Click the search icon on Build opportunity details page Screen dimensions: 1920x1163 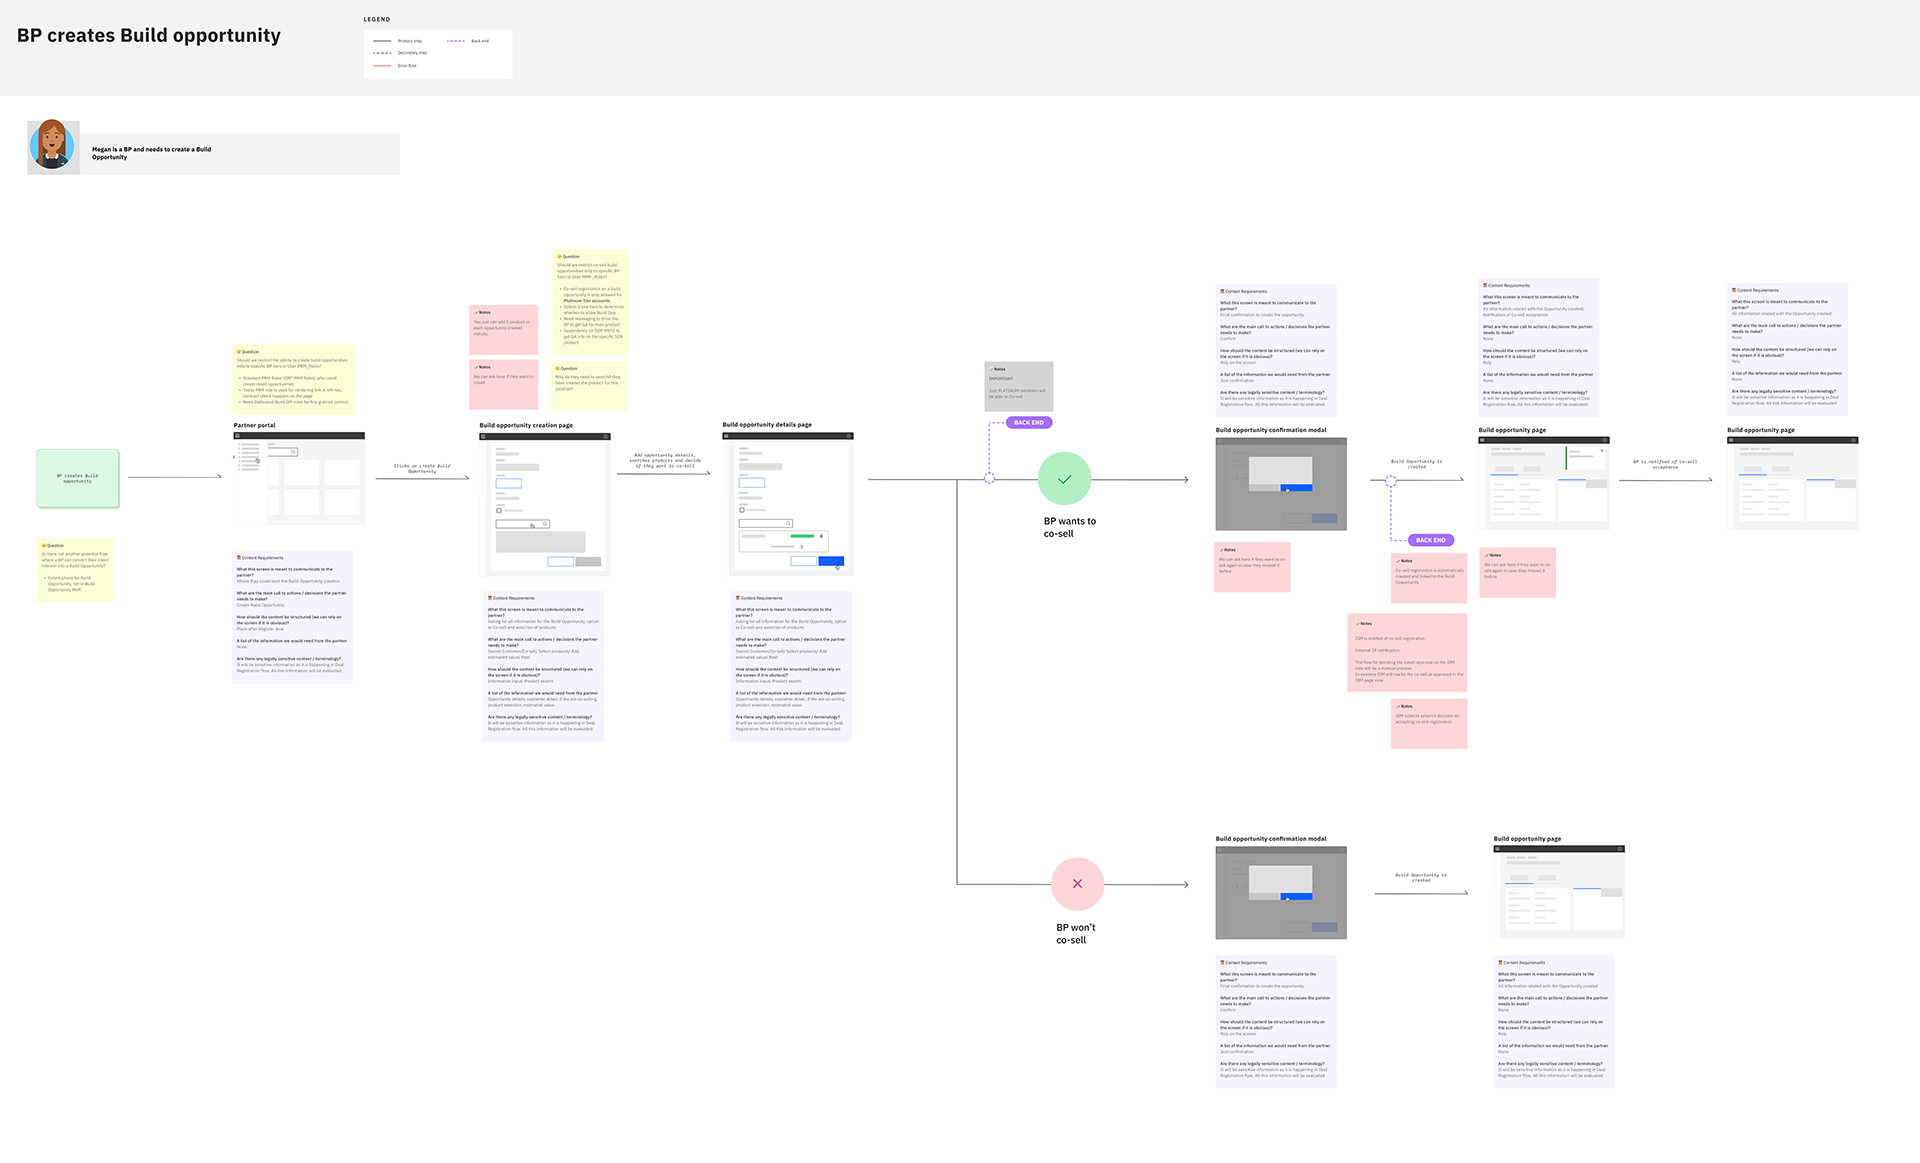pyautogui.click(x=788, y=523)
